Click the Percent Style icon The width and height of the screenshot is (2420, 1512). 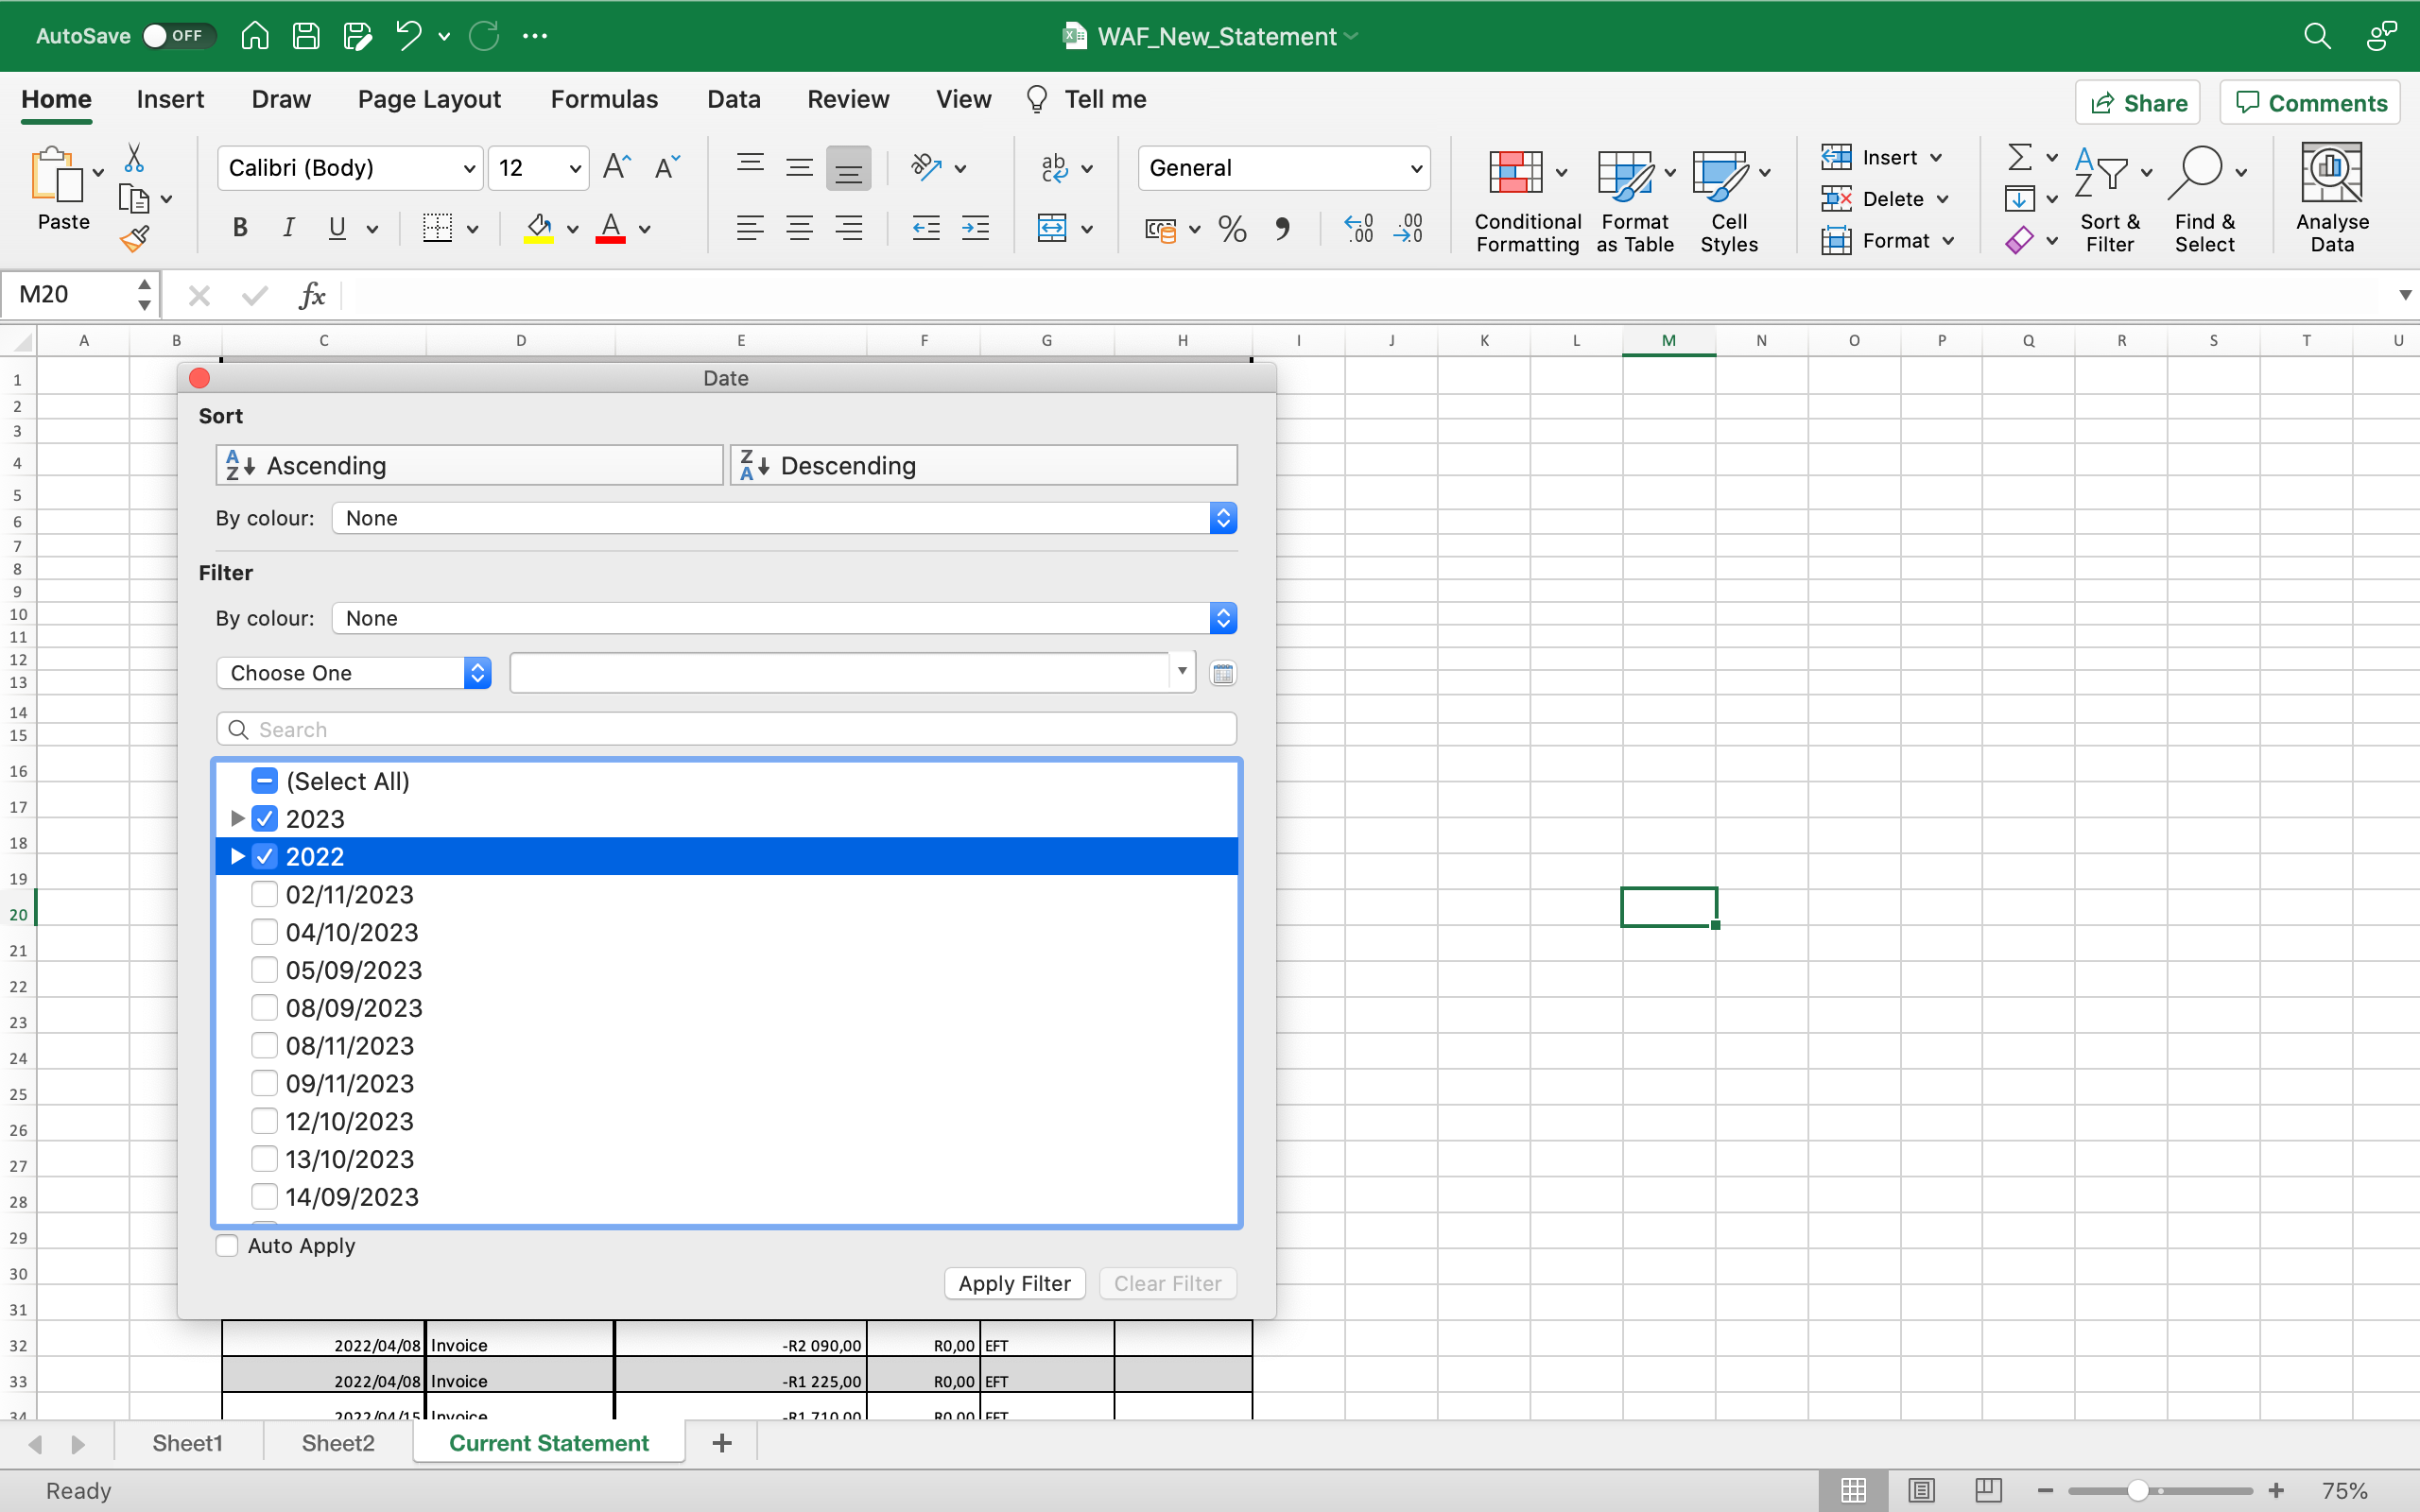pos(1232,229)
